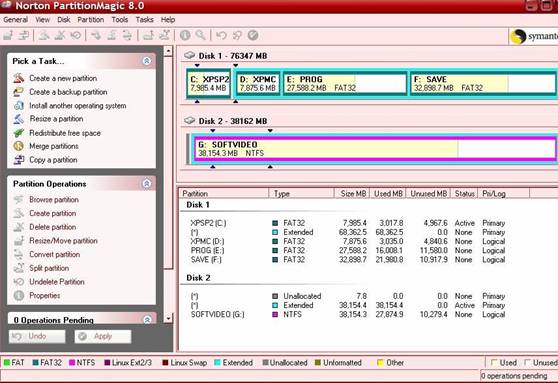Sort by the Type column header

pos(301,193)
